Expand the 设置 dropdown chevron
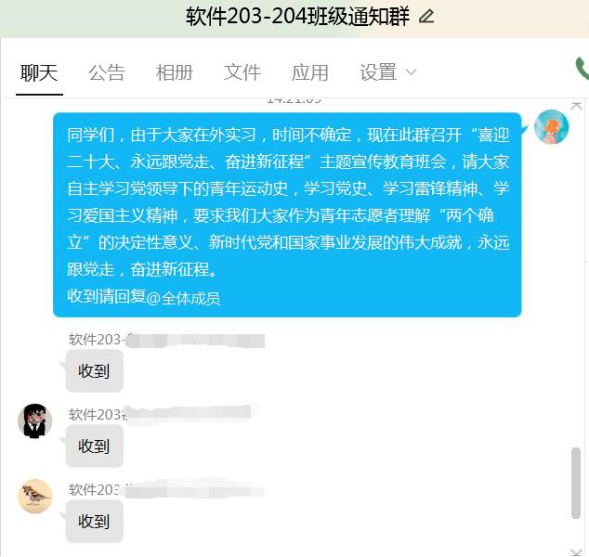The image size is (589, 557). click(411, 72)
